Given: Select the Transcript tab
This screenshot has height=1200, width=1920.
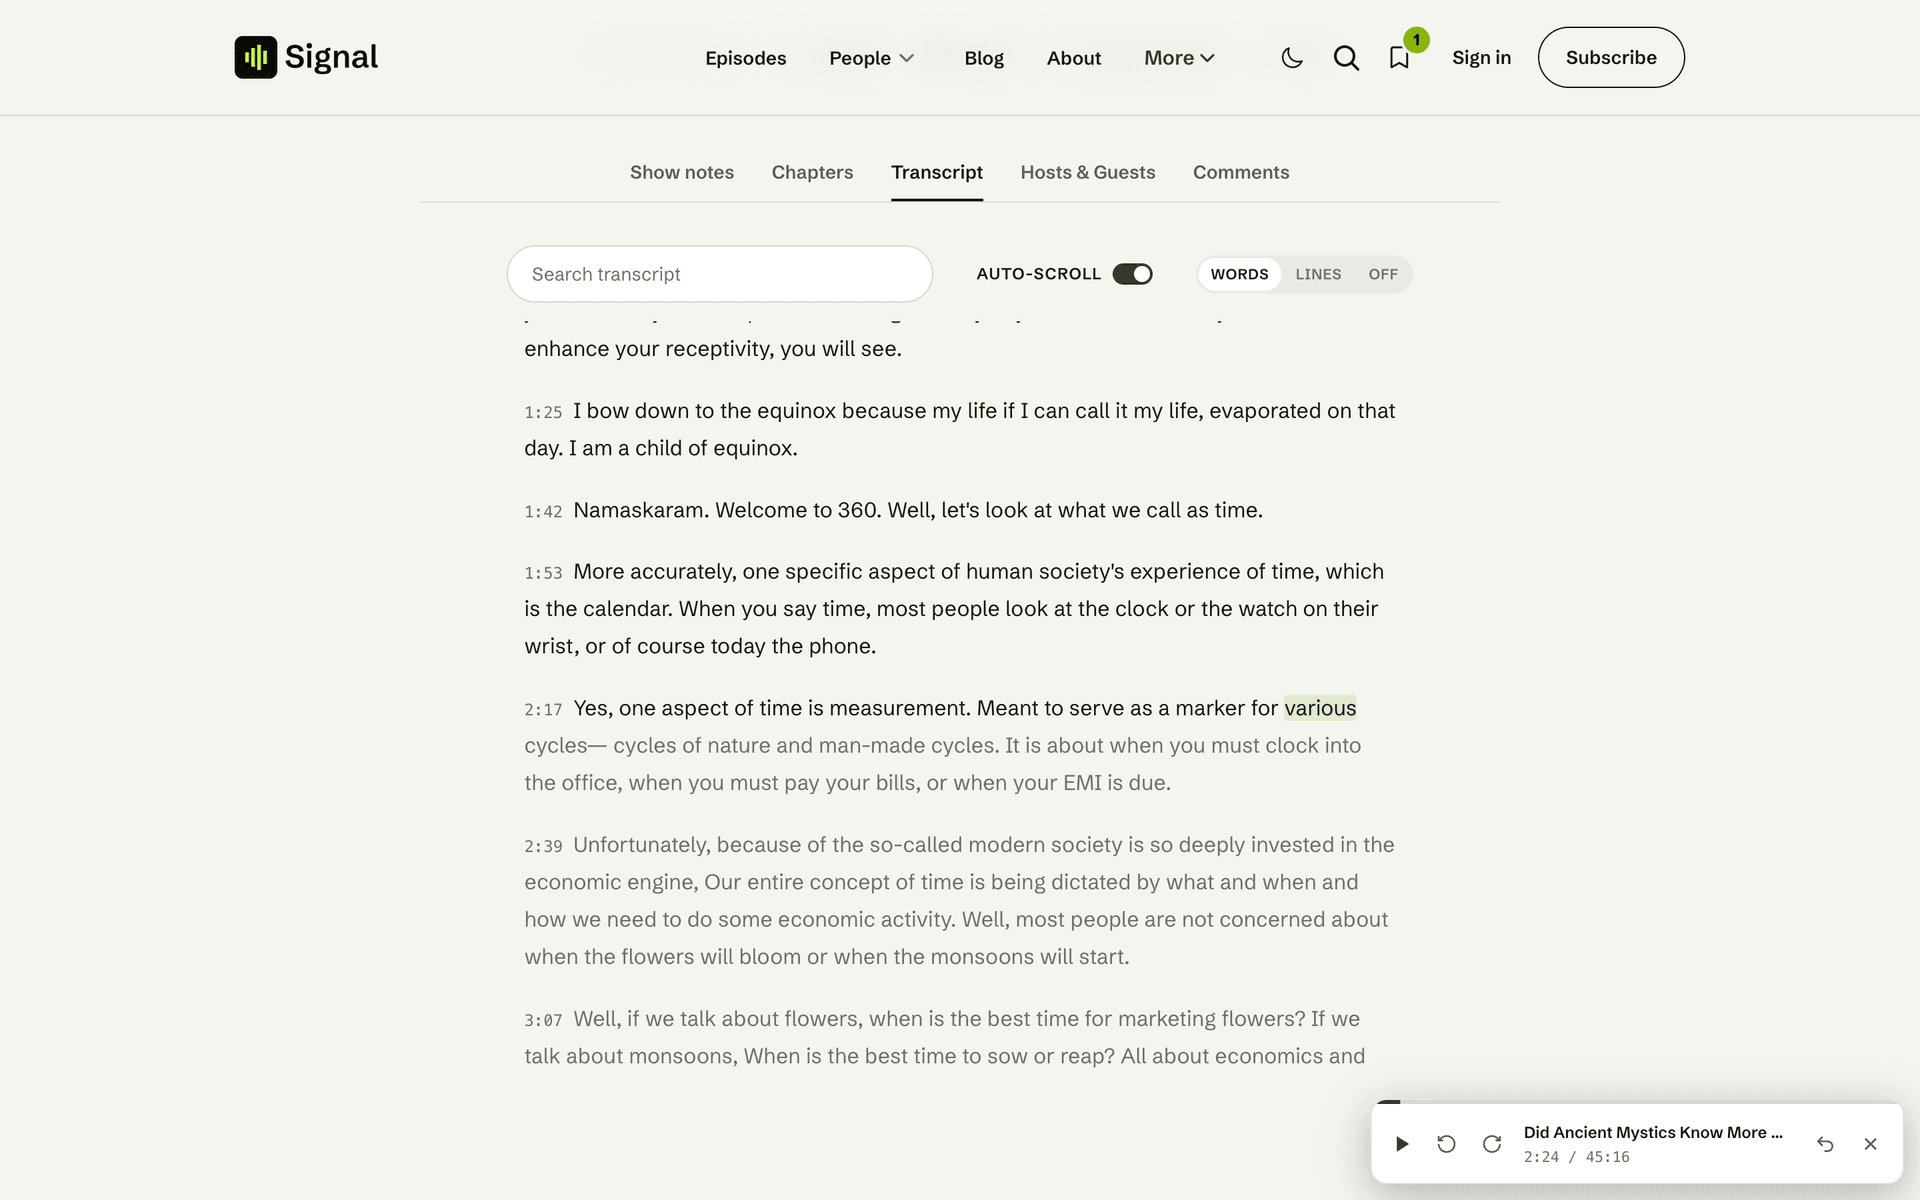Looking at the screenshot, I should coord(937,172).
